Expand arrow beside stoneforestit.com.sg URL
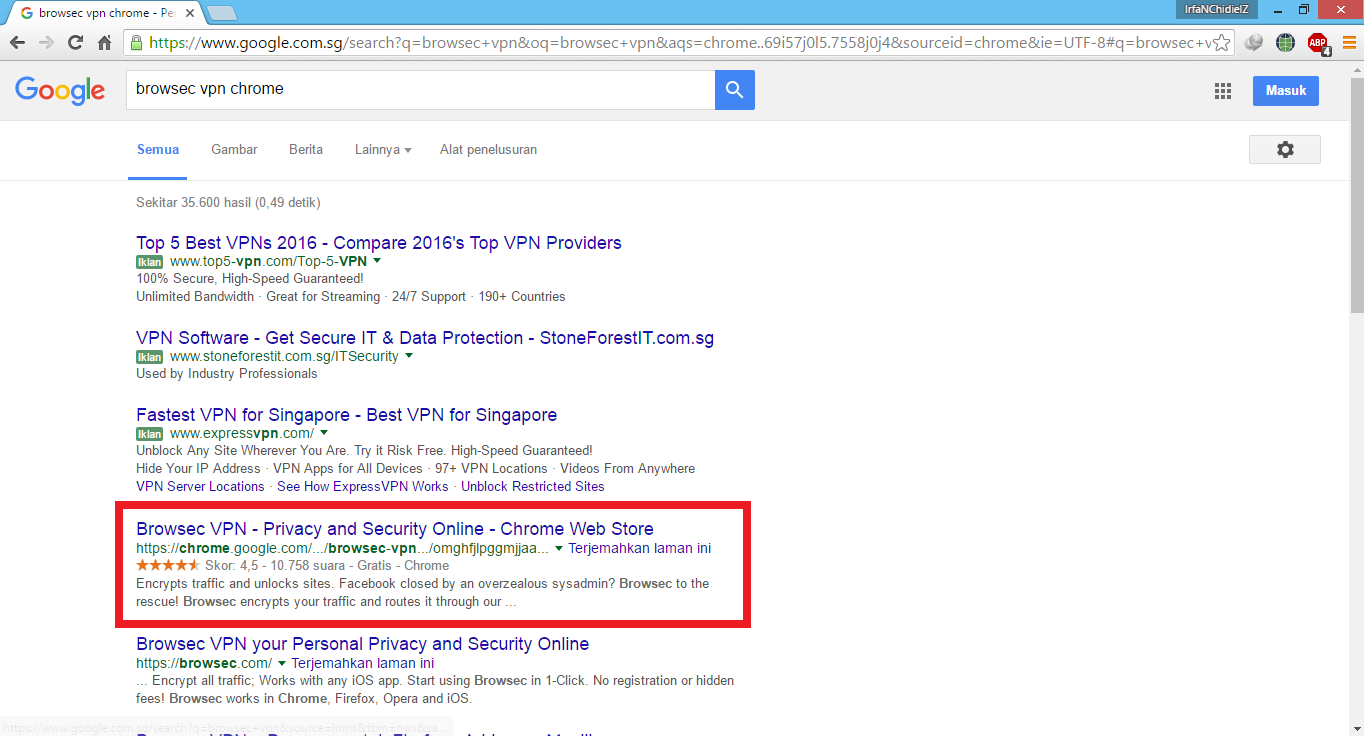The height and width of the screenshot is (736, 1364). pos(409,356)
